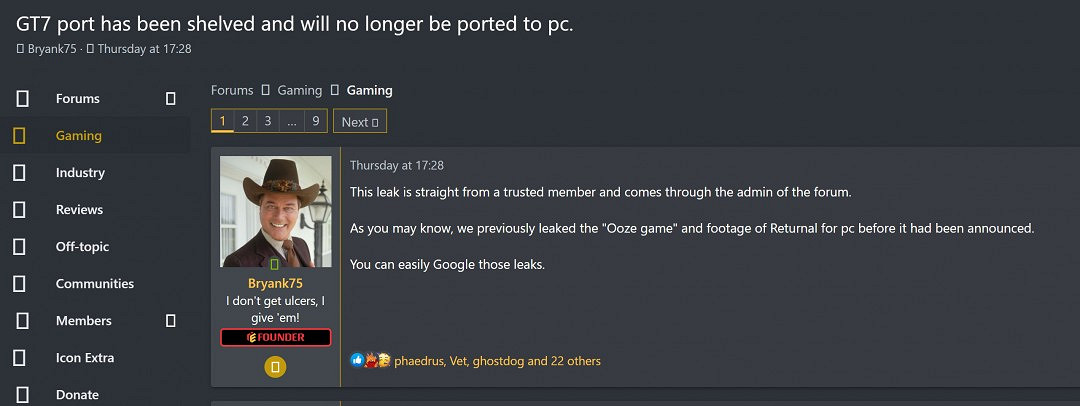Click the Icon Extra sidebar icon
Image resolution: width=1080 pixels, height=406 pixels.
coord(19,358)
